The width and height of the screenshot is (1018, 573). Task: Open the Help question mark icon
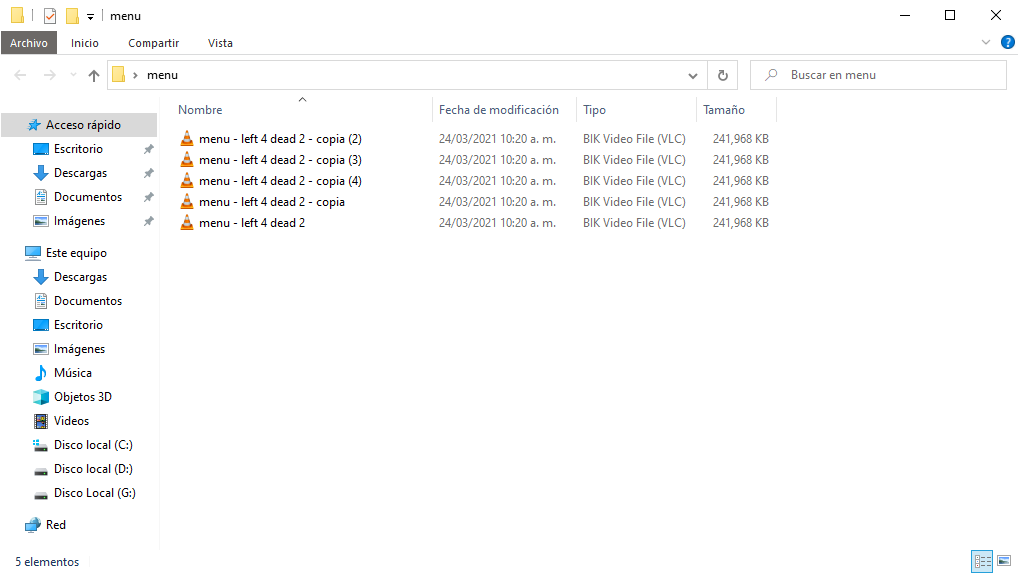pos(1007,42)
